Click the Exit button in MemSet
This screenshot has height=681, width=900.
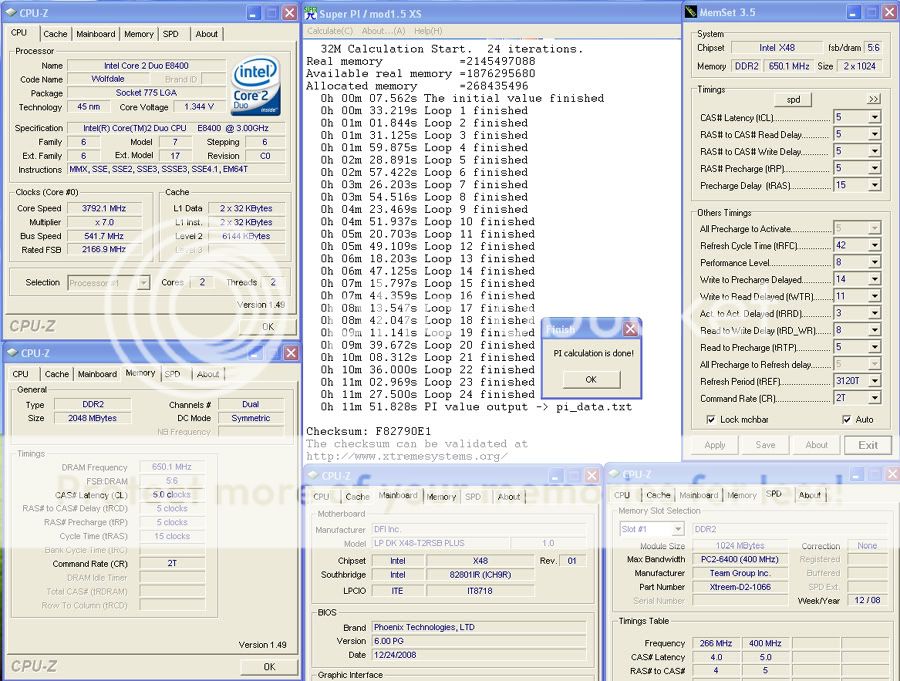coord(868,445)
